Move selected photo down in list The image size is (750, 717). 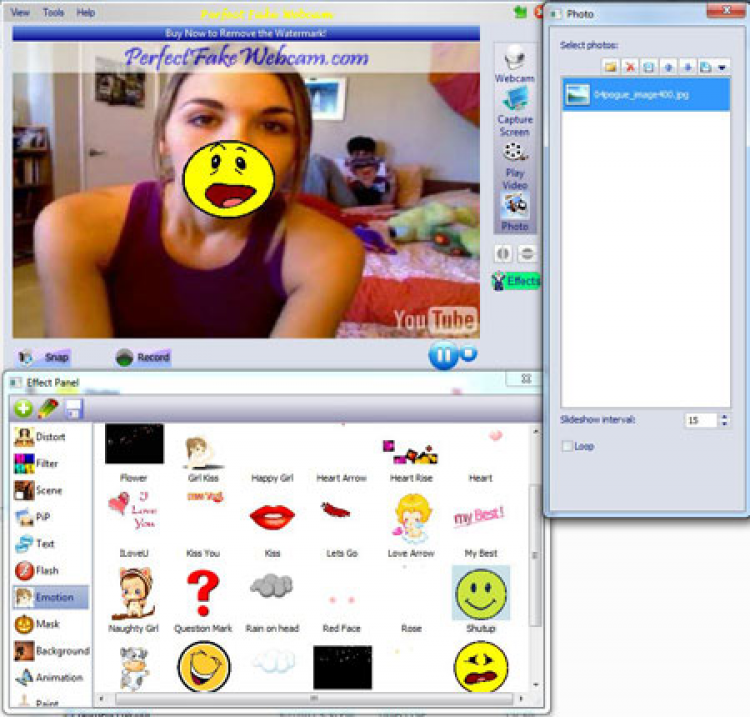687,67
